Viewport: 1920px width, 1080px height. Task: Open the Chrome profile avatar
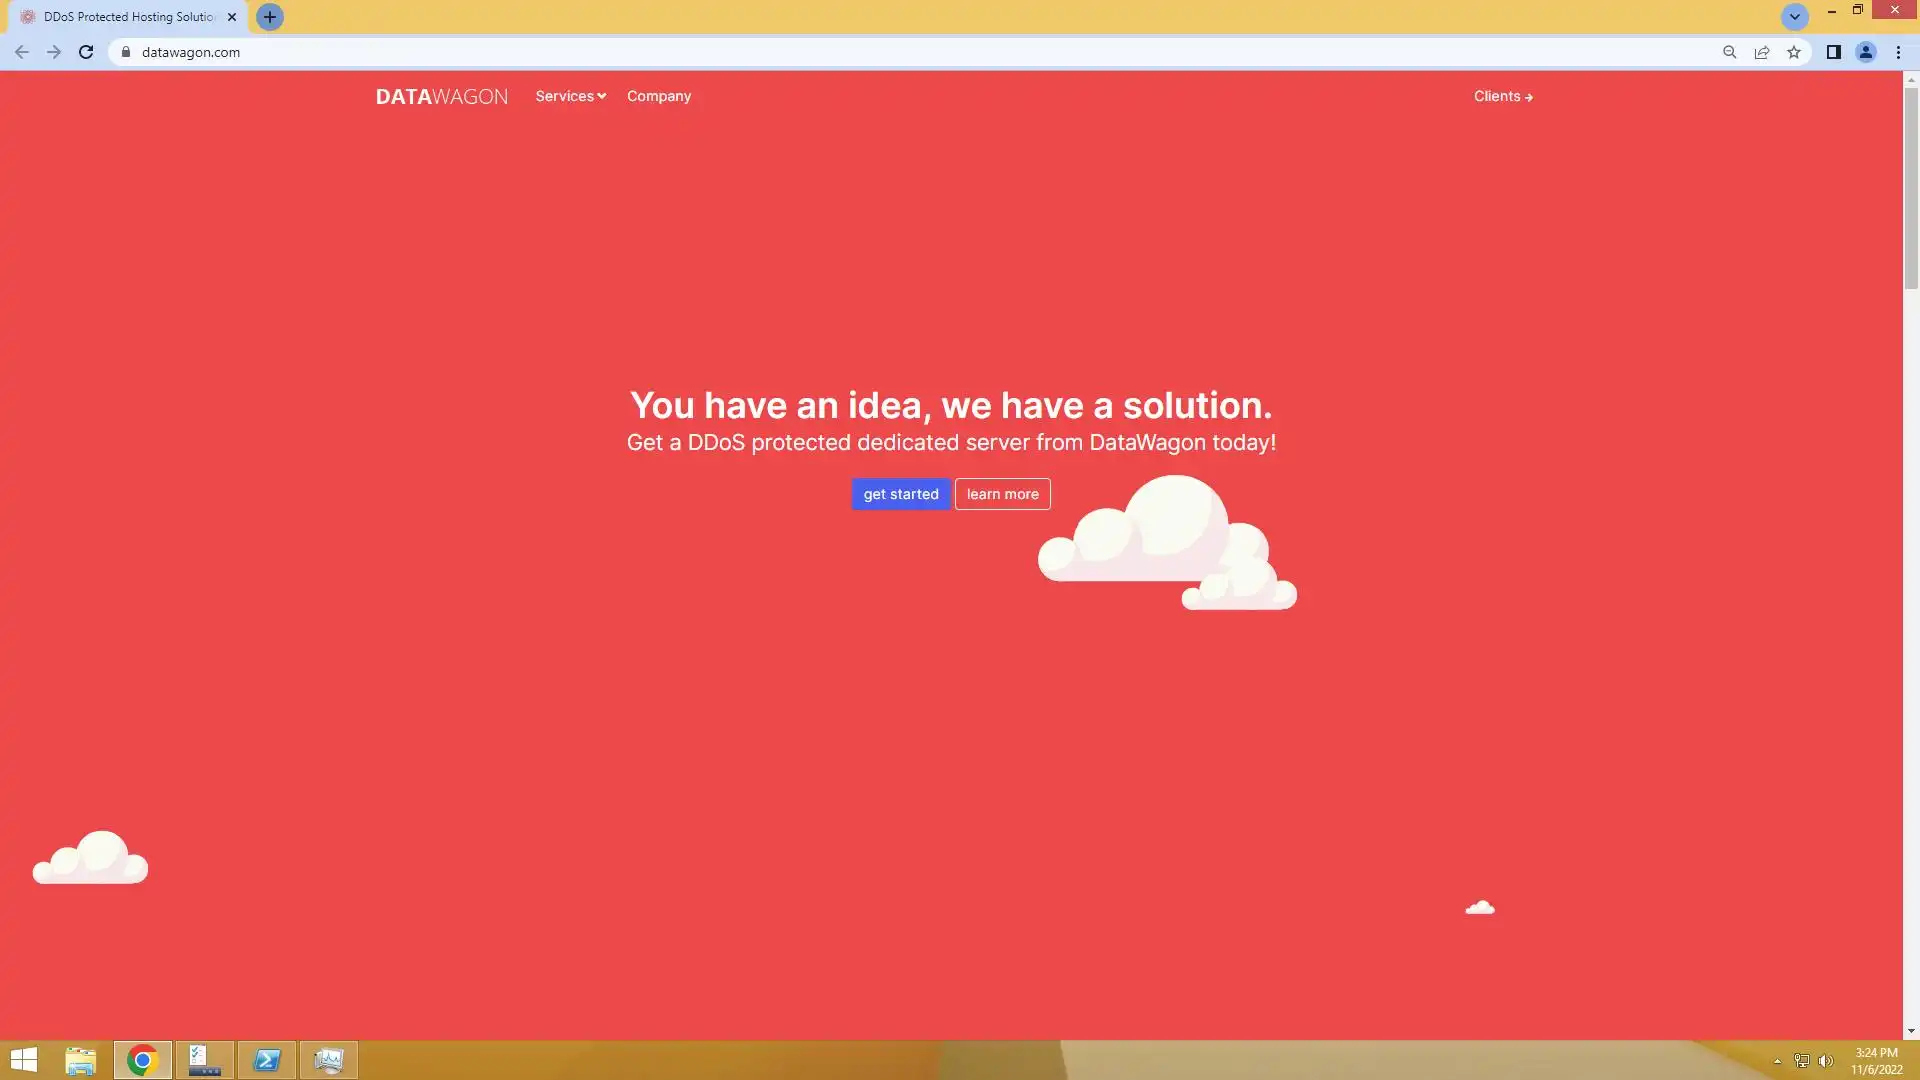(x=1865, y=52)
